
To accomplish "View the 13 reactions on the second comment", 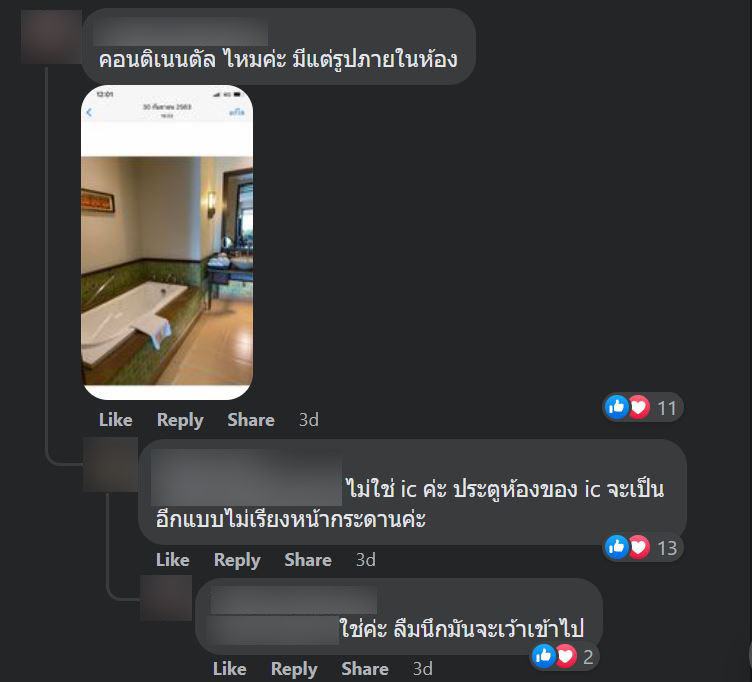I will click(x=643, y=547).
